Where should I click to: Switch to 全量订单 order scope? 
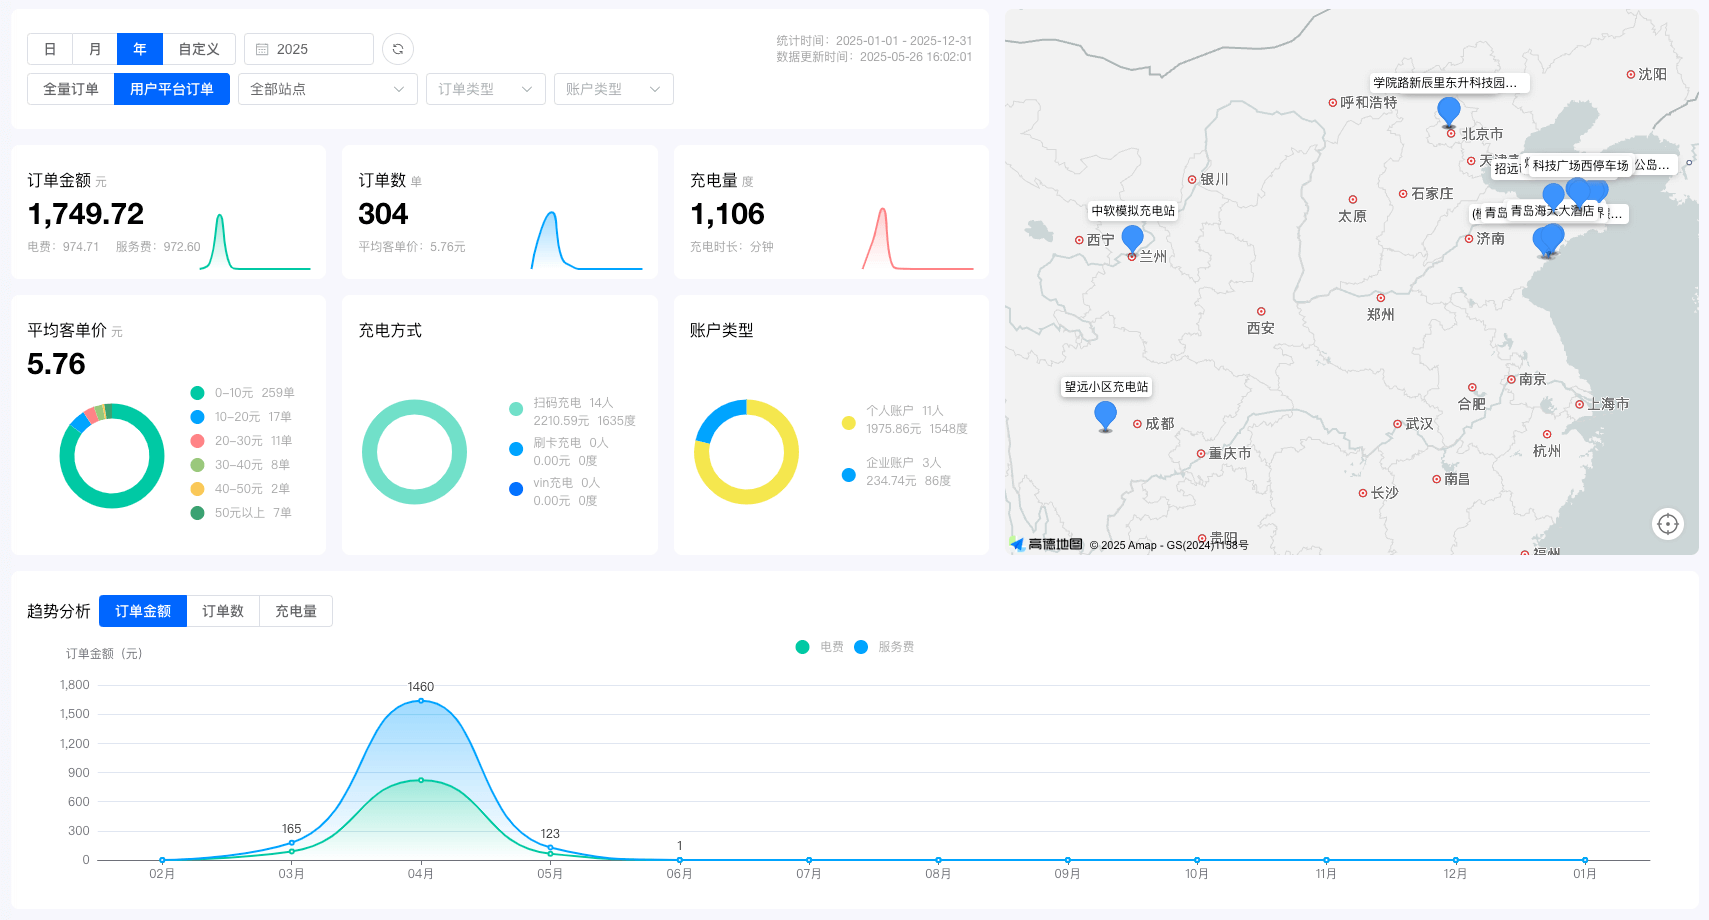coord(71,89)
